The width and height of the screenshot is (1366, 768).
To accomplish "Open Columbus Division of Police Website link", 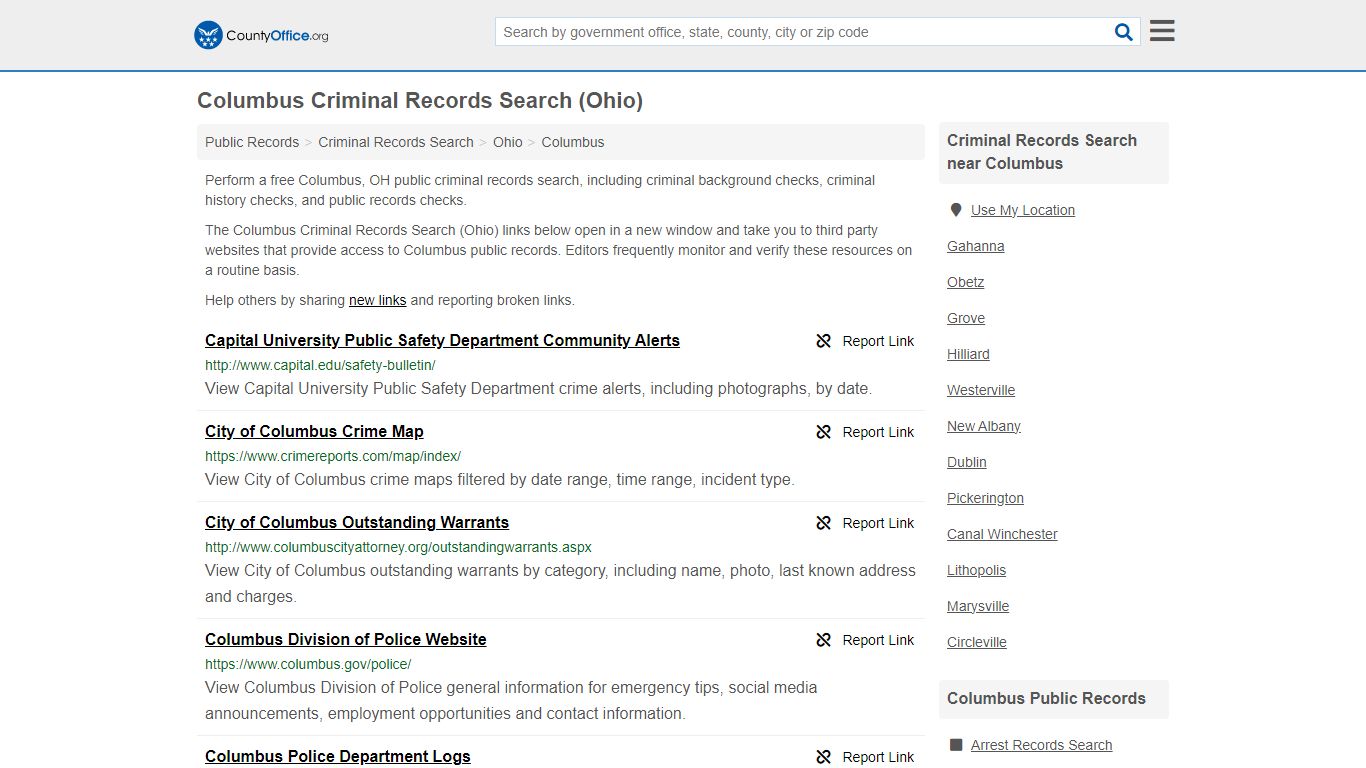I will 346,639.
